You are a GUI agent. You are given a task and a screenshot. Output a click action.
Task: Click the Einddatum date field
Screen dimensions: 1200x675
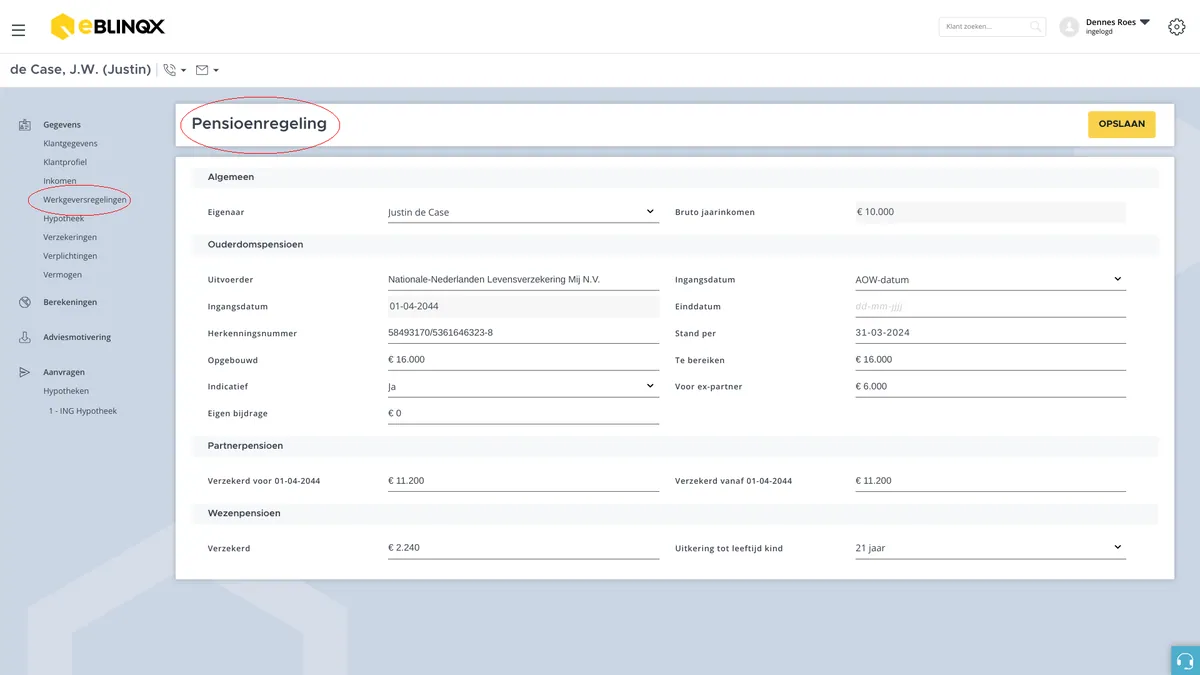(990, 307)
